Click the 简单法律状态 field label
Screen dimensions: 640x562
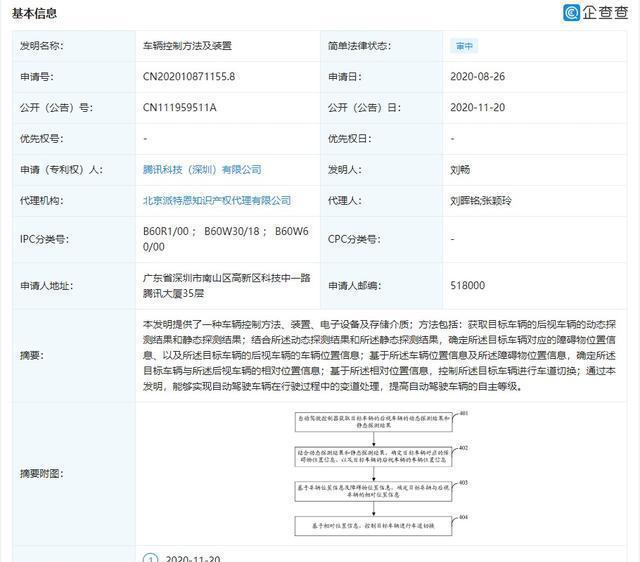[359, 46]
